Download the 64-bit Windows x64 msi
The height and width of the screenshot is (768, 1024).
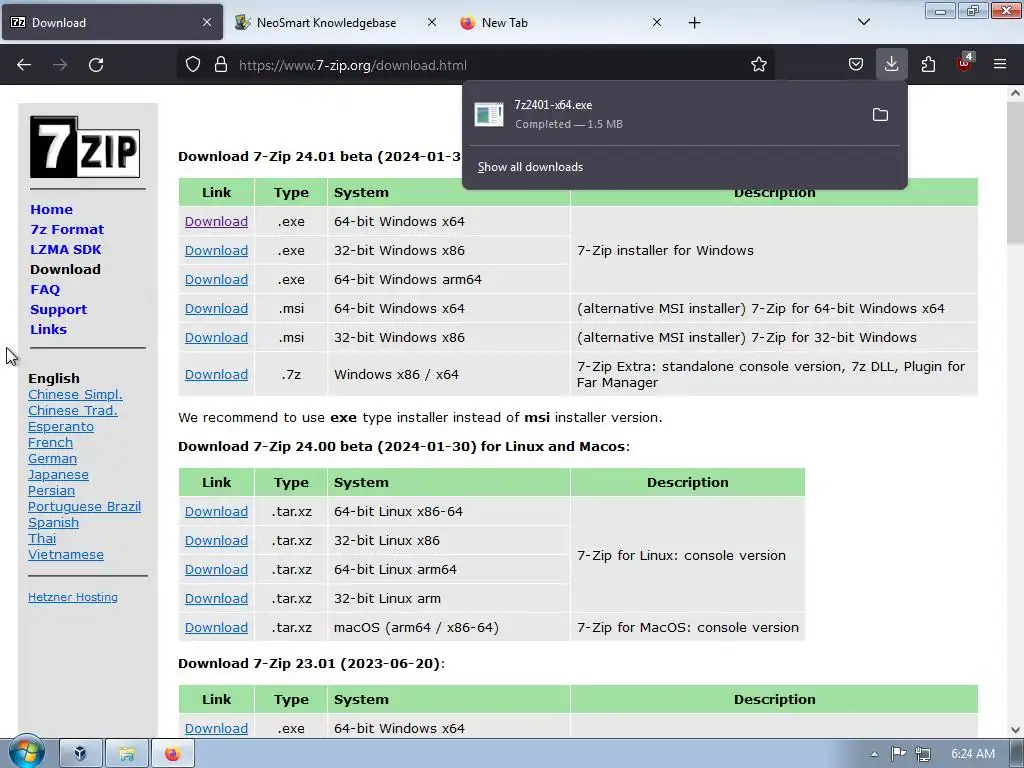click(x=216, y=308)
